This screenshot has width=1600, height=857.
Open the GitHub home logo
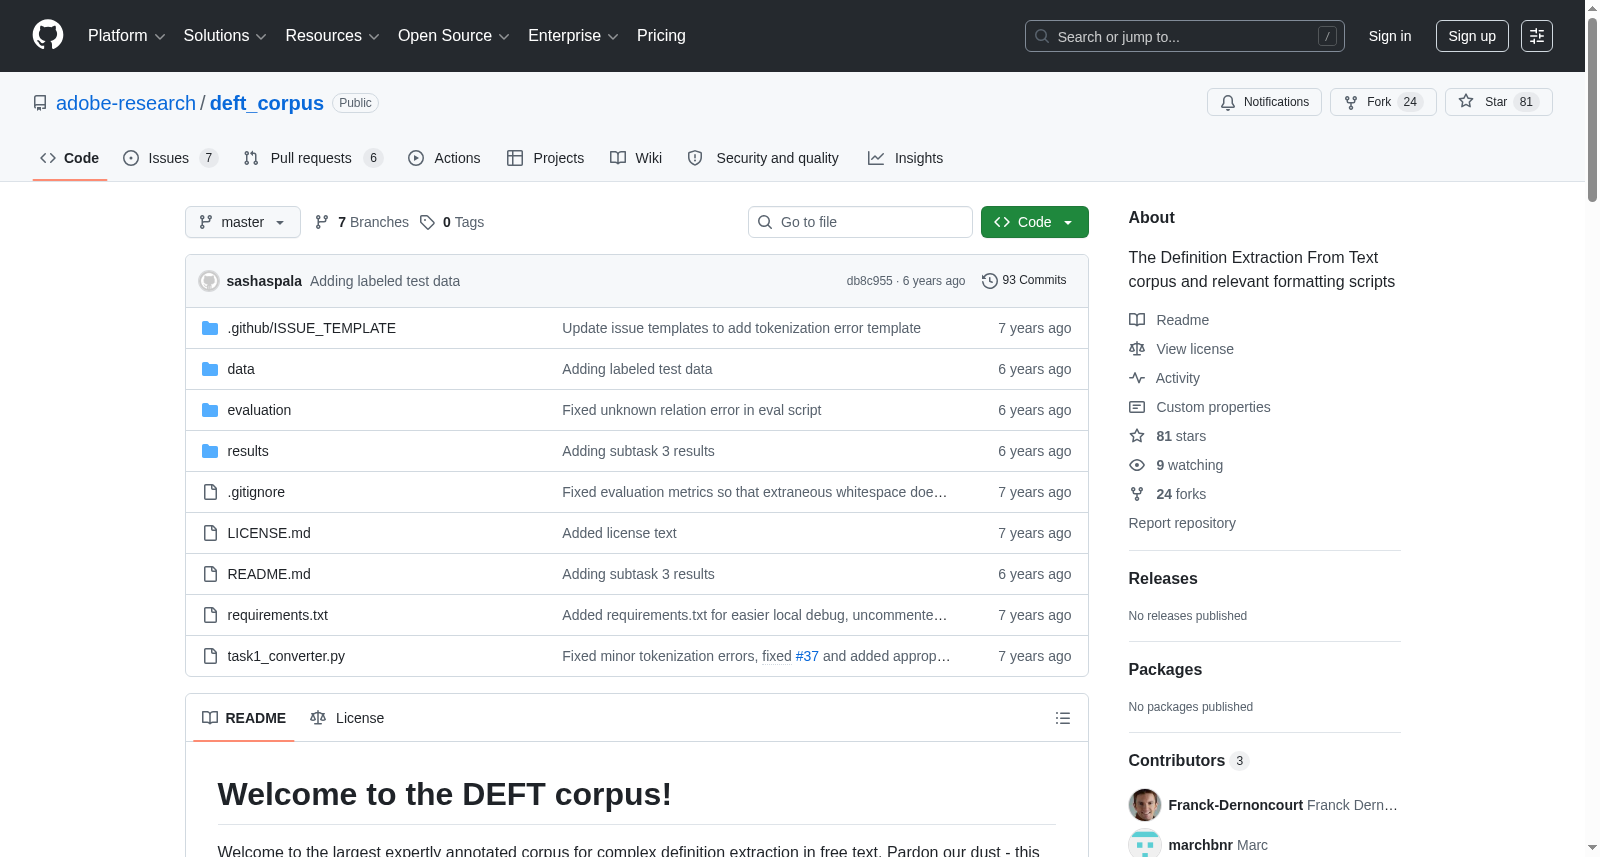(48, 35)
